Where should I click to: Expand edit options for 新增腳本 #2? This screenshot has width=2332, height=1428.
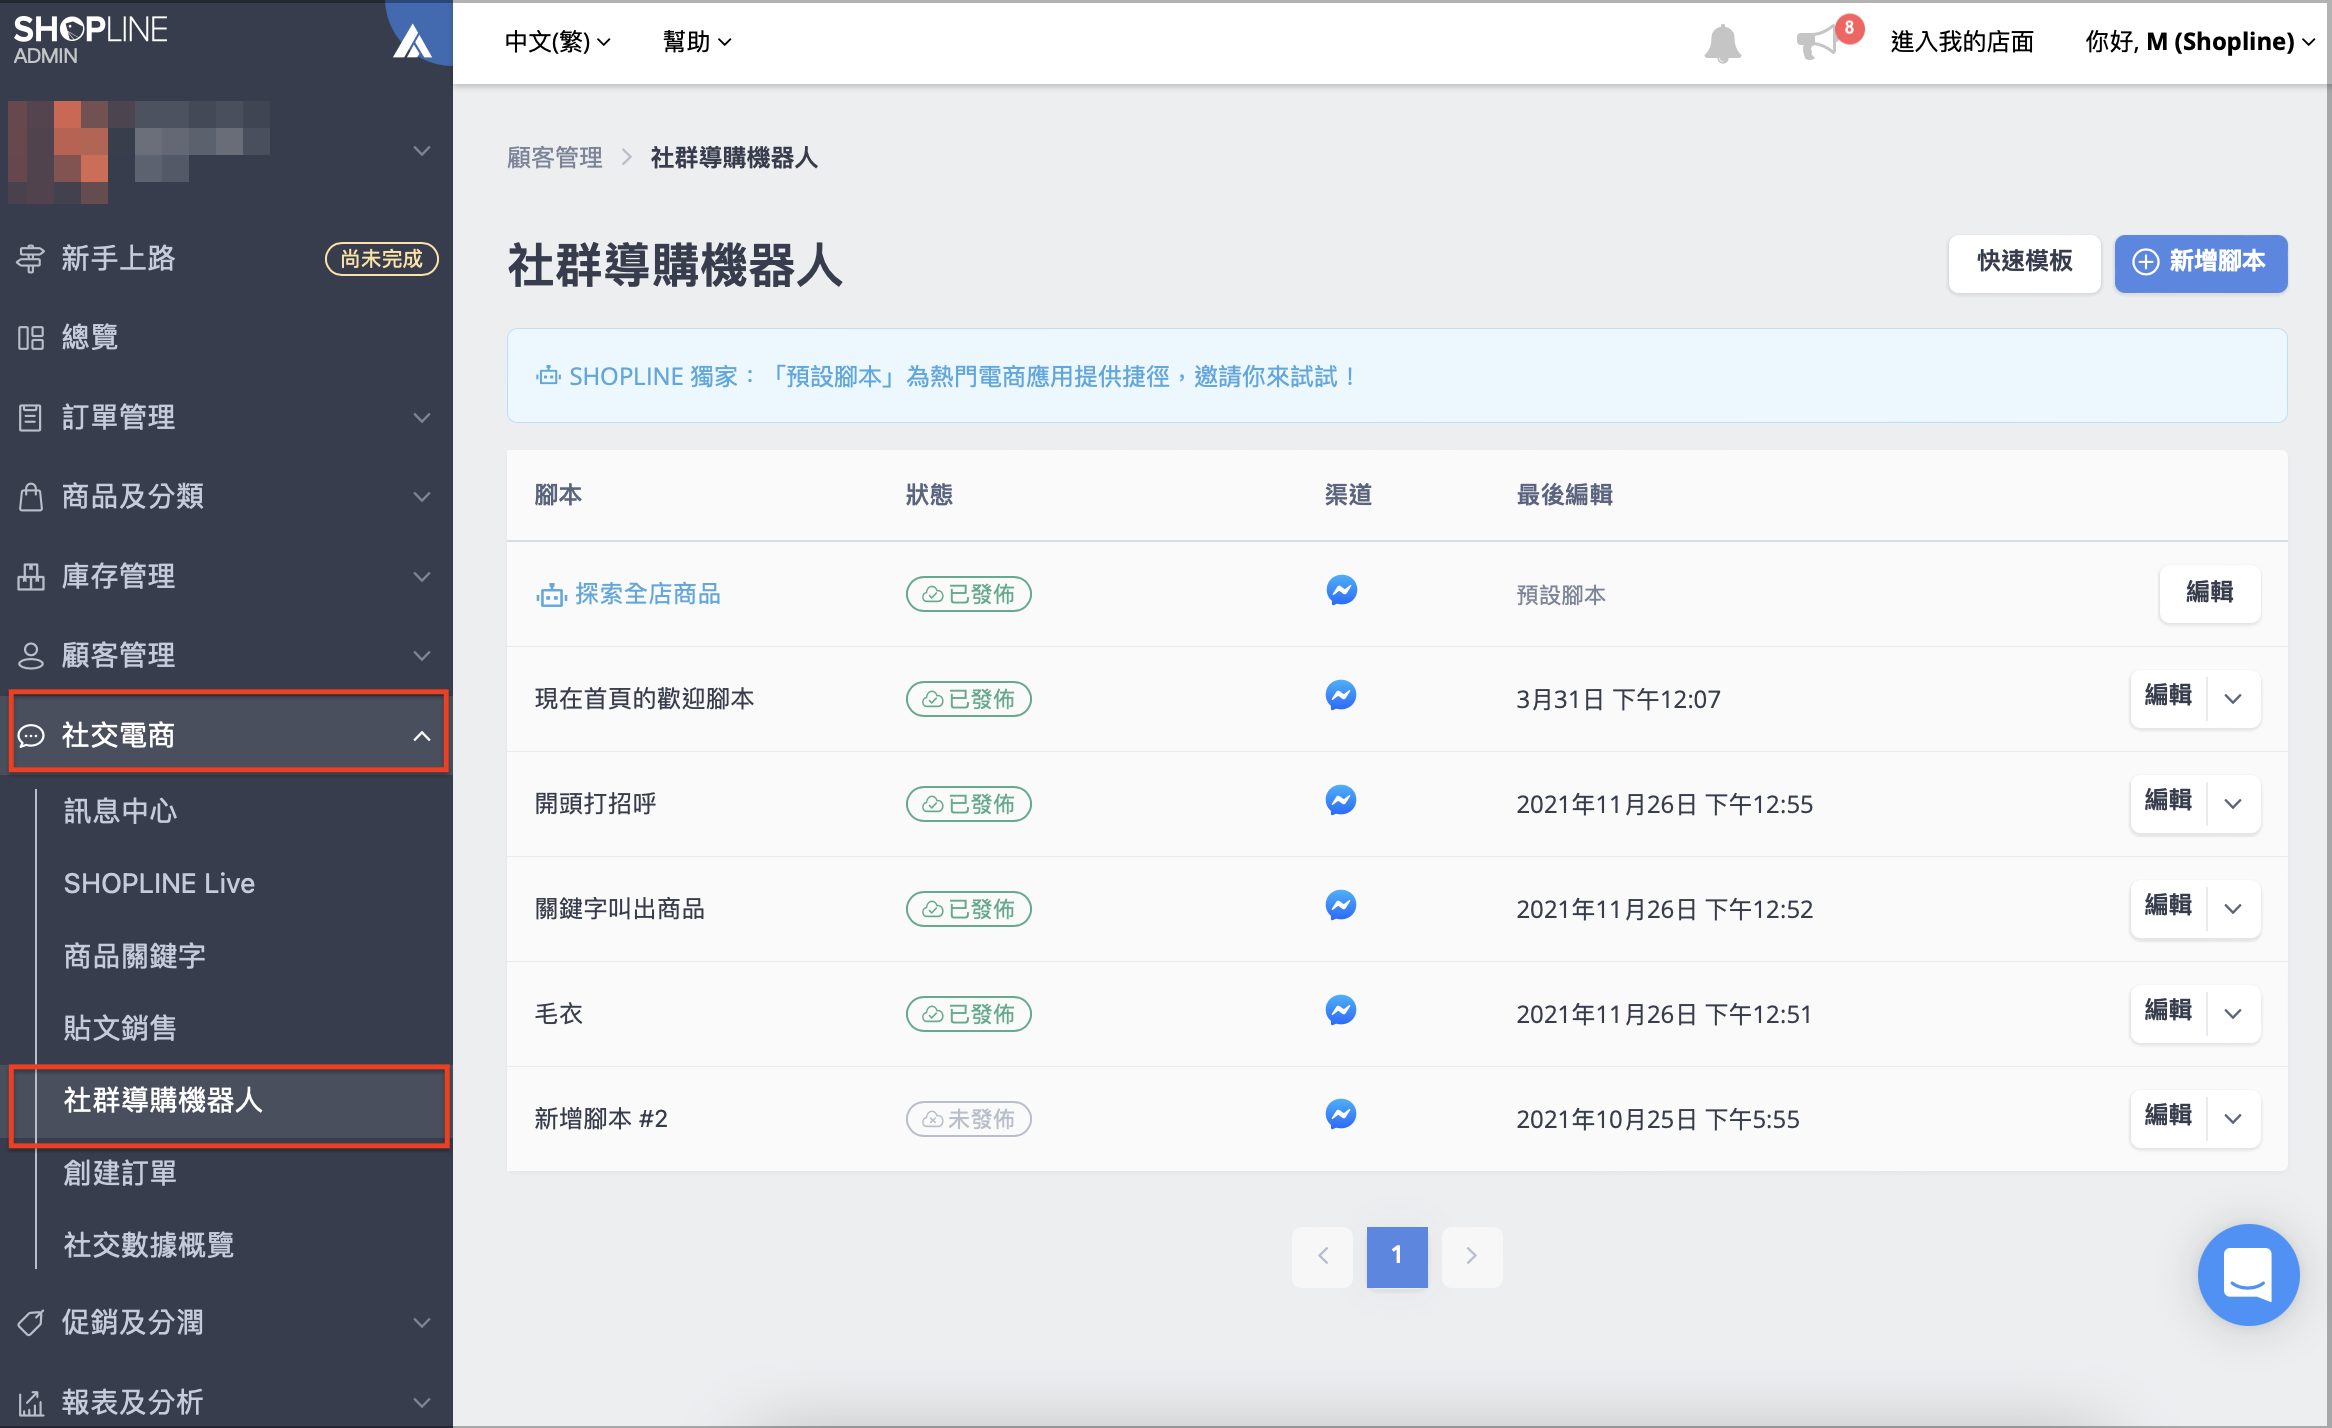tap(2233, 1119)
